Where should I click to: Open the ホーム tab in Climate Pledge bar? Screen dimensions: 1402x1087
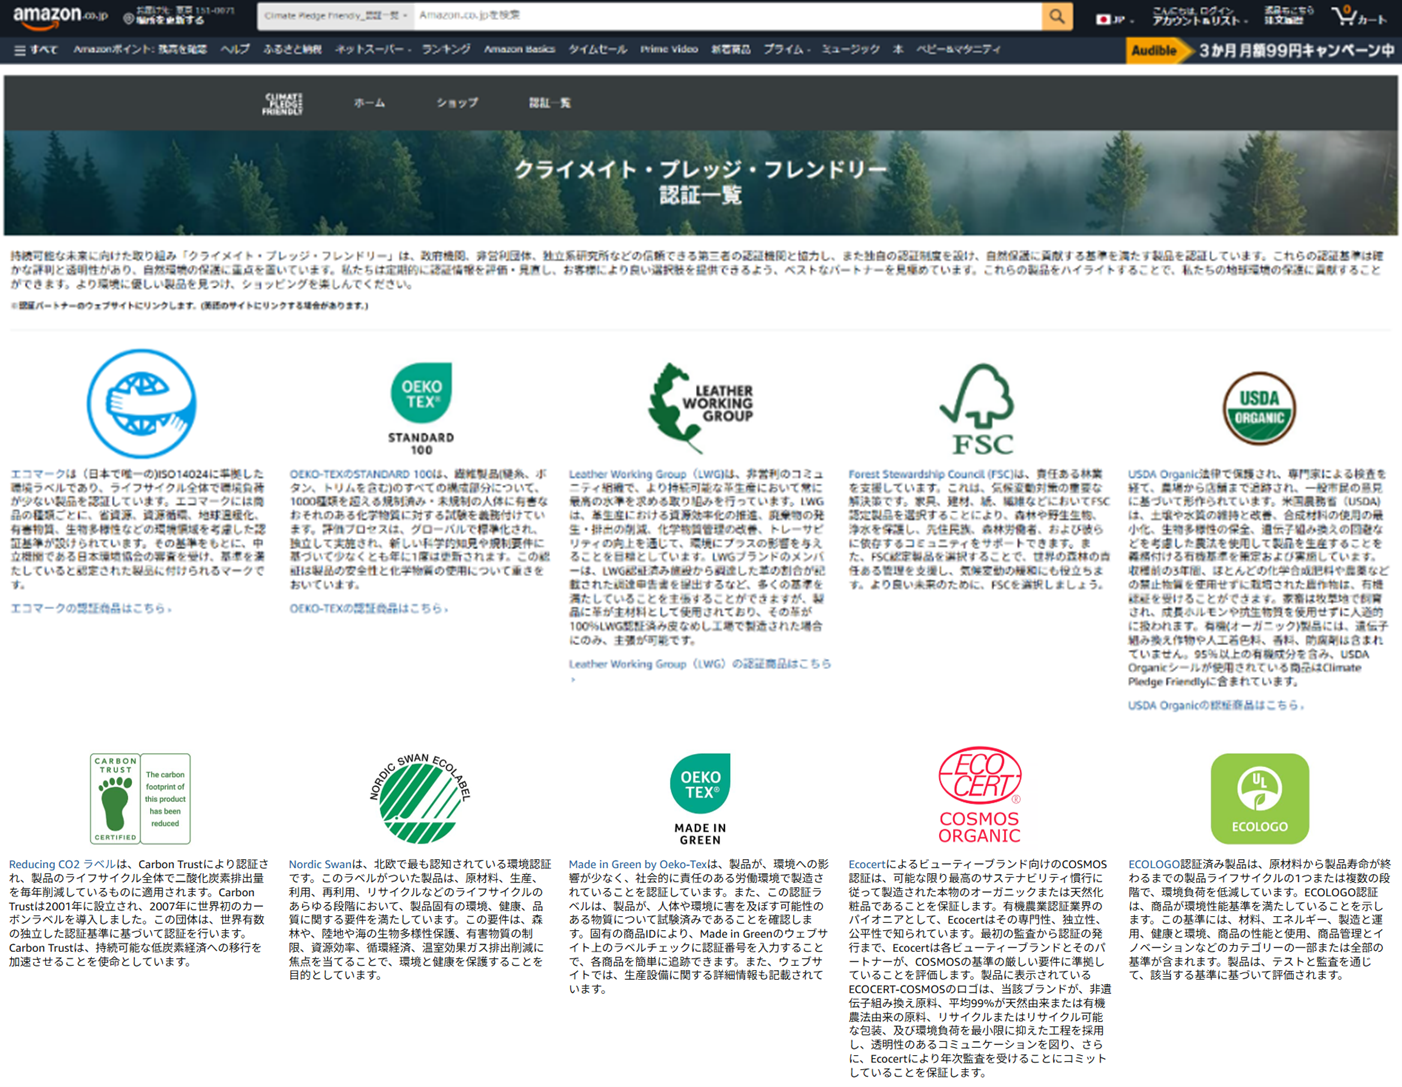(x=369, y=103)
